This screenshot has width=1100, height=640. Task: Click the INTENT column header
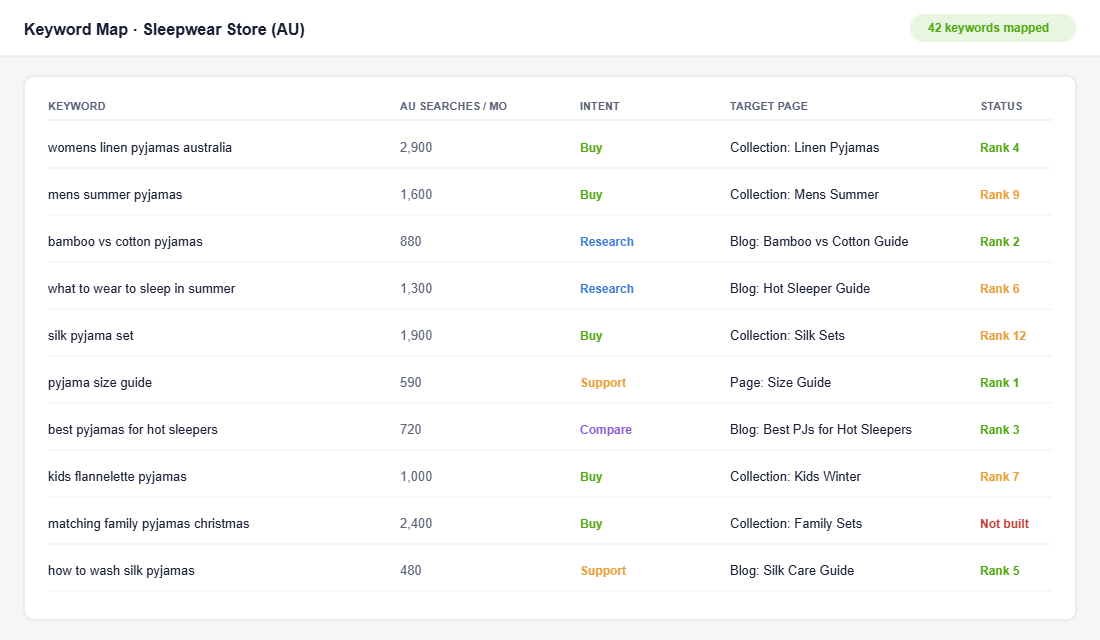(599, 106)
